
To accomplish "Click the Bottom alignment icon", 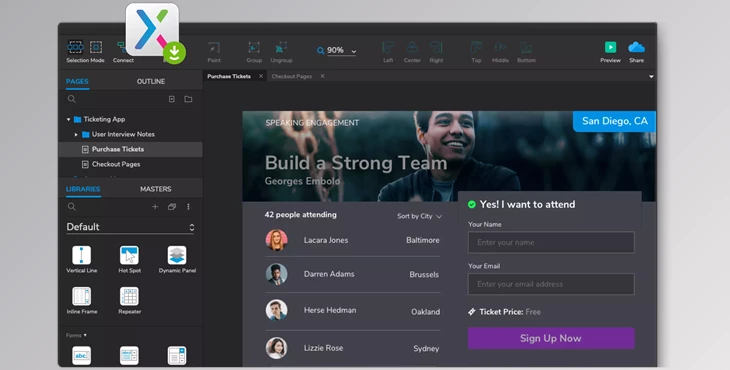I will click(x=526, y=47).
